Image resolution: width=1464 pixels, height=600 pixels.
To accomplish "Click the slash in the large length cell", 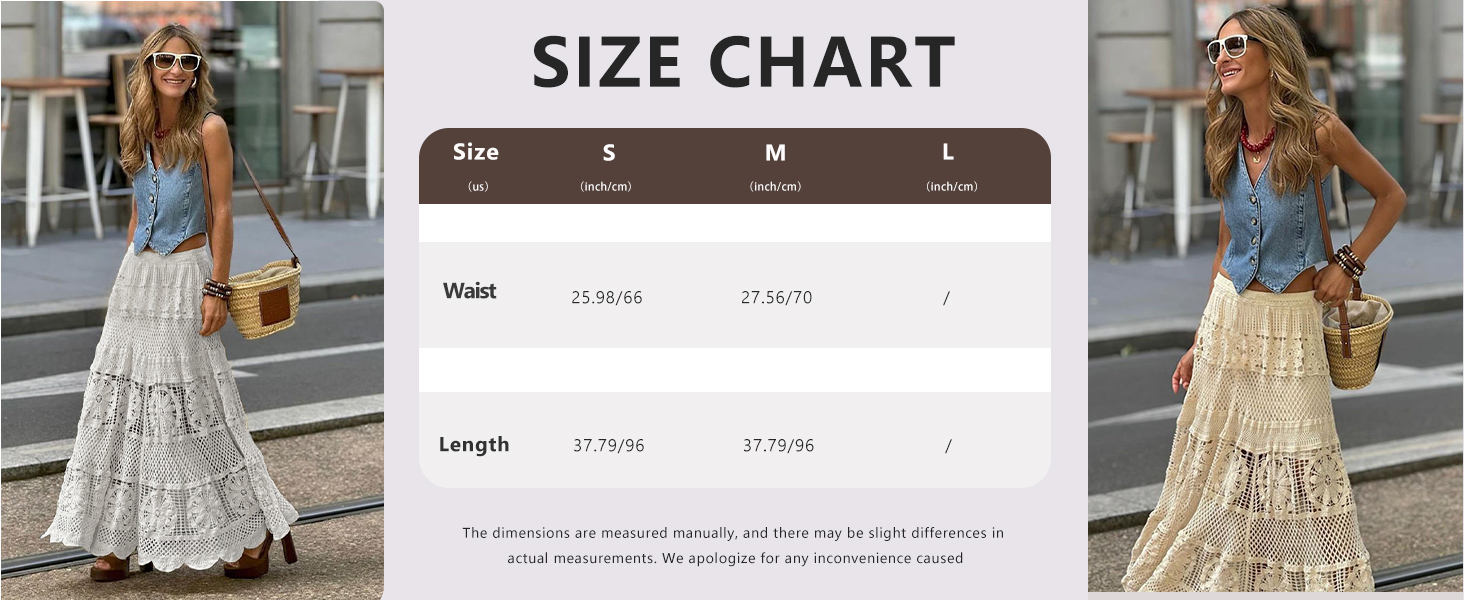I will (948, 446).
